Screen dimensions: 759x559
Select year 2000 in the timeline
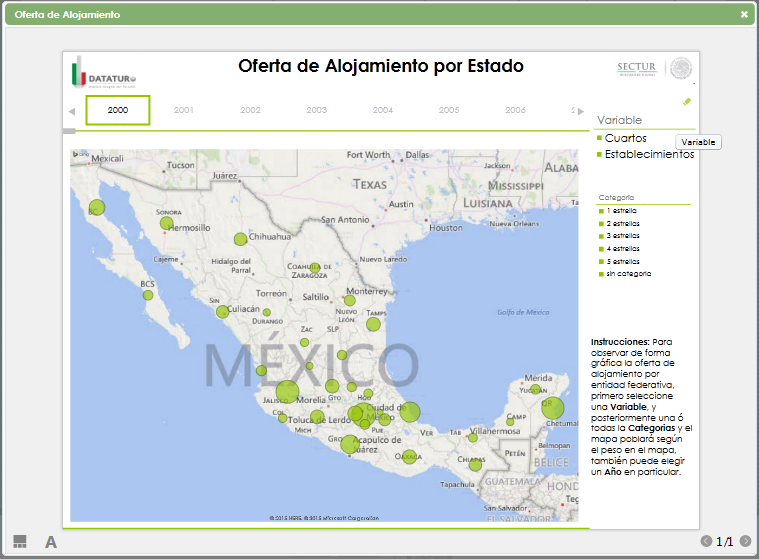click(x=118, y=110)
